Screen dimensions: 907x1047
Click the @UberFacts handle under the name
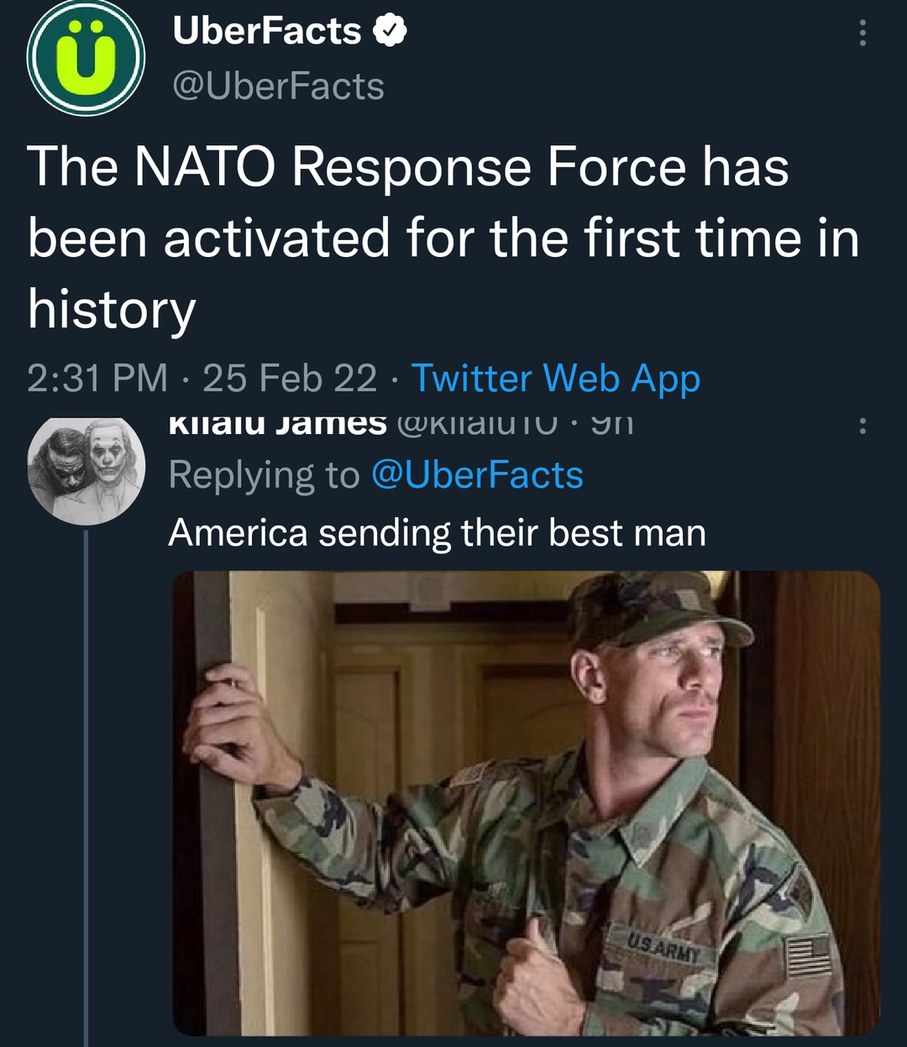(x=278, y=86)
